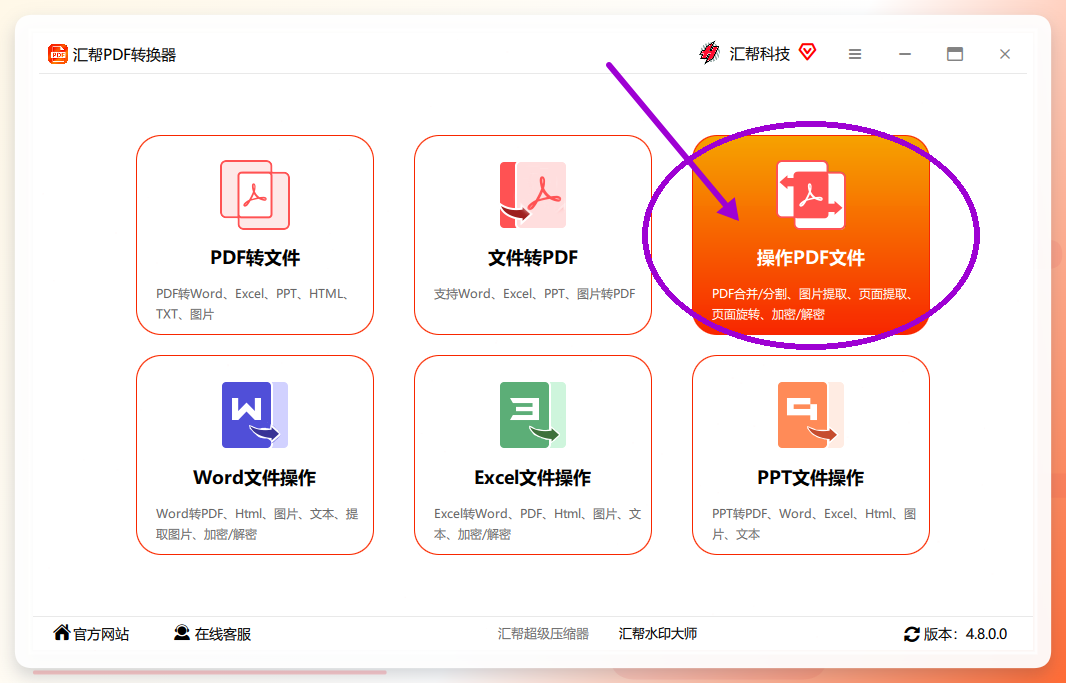Click the PPT文件操作 orange icon

810,415
